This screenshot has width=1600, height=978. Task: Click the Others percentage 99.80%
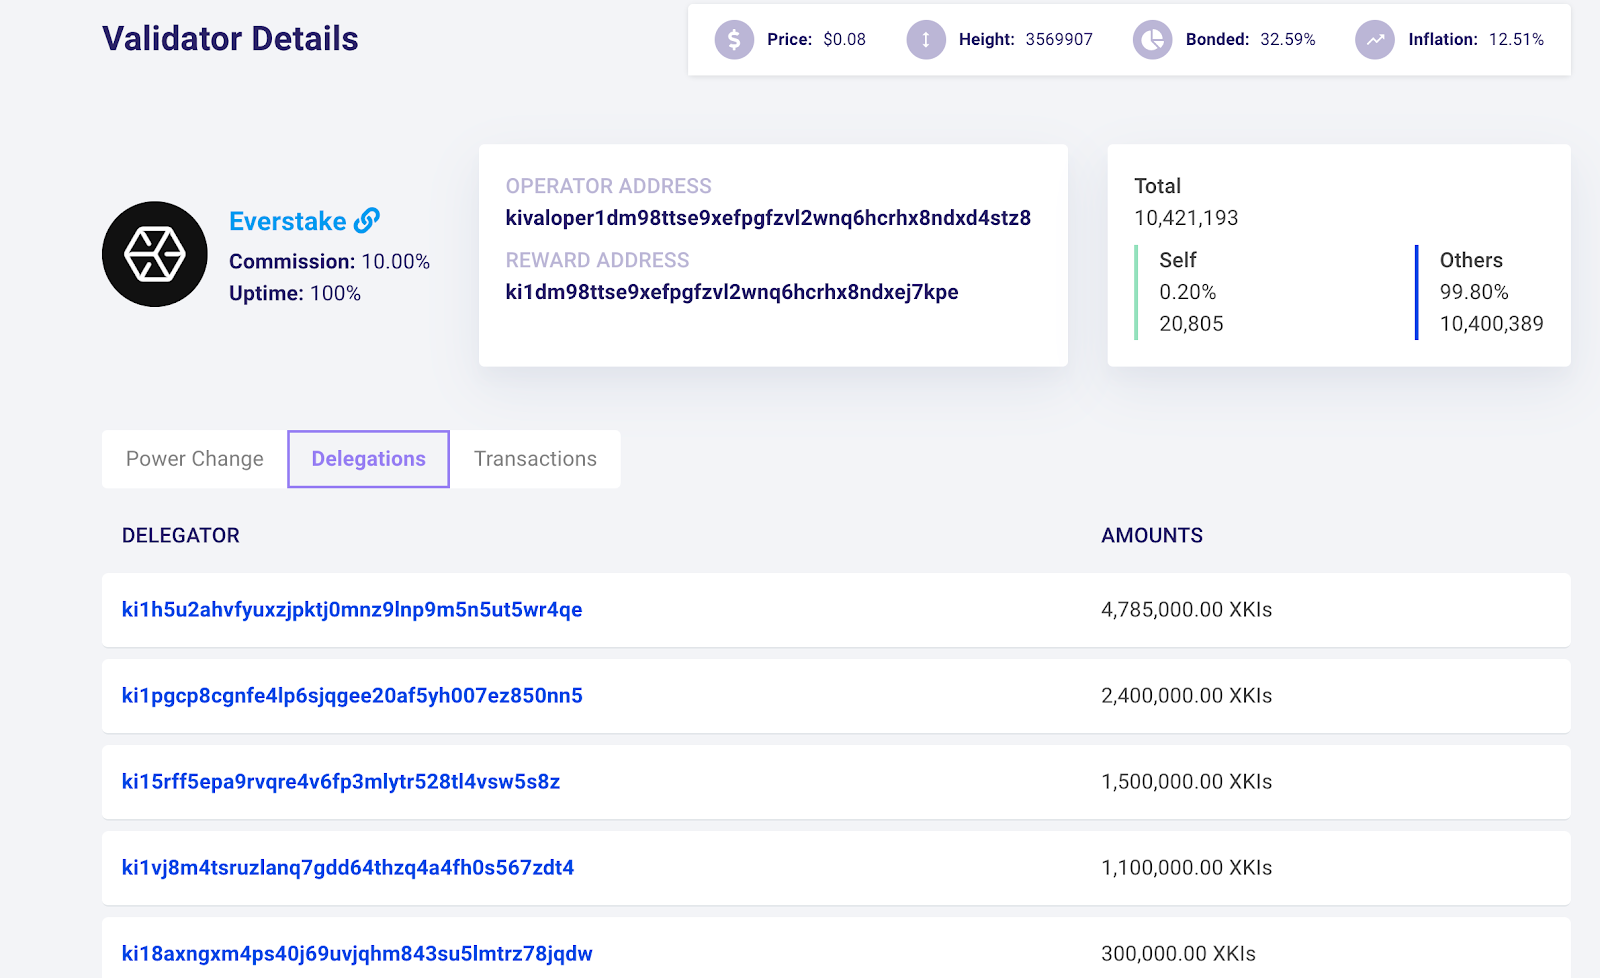click(x=1474, y=292)
